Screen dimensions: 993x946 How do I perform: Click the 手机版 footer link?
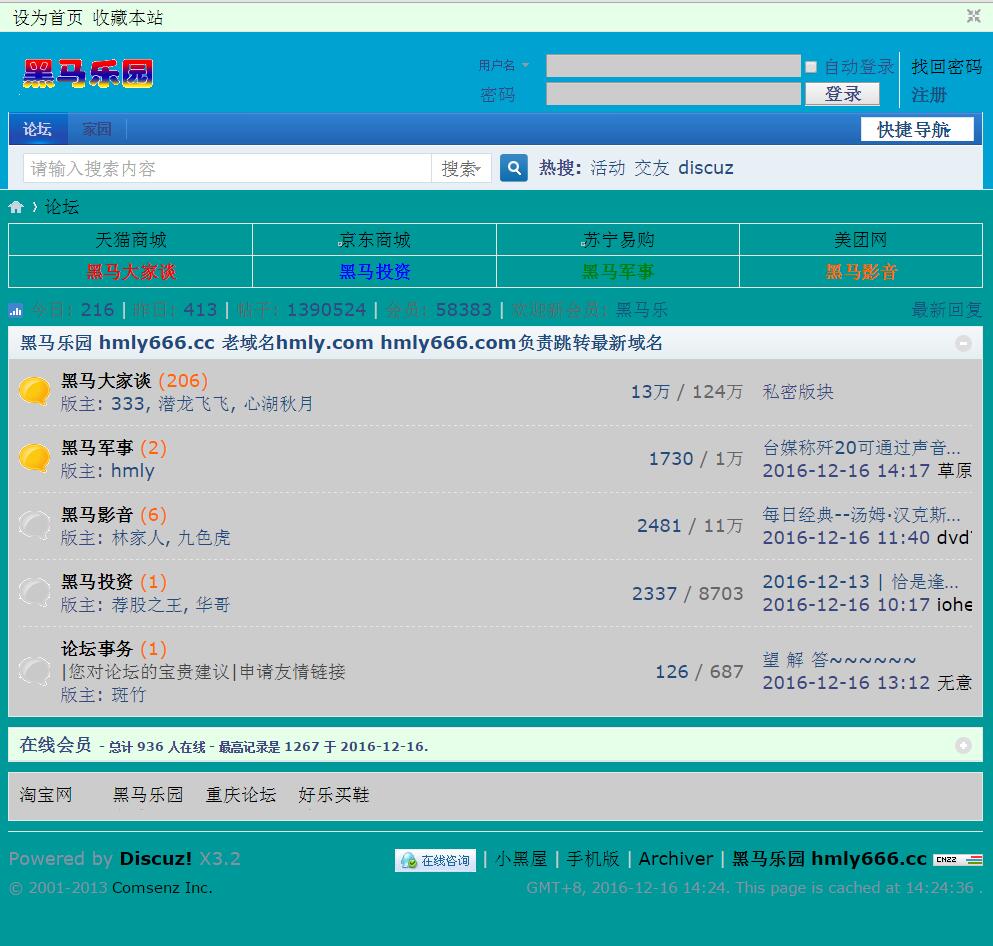[x=593, y=859]
